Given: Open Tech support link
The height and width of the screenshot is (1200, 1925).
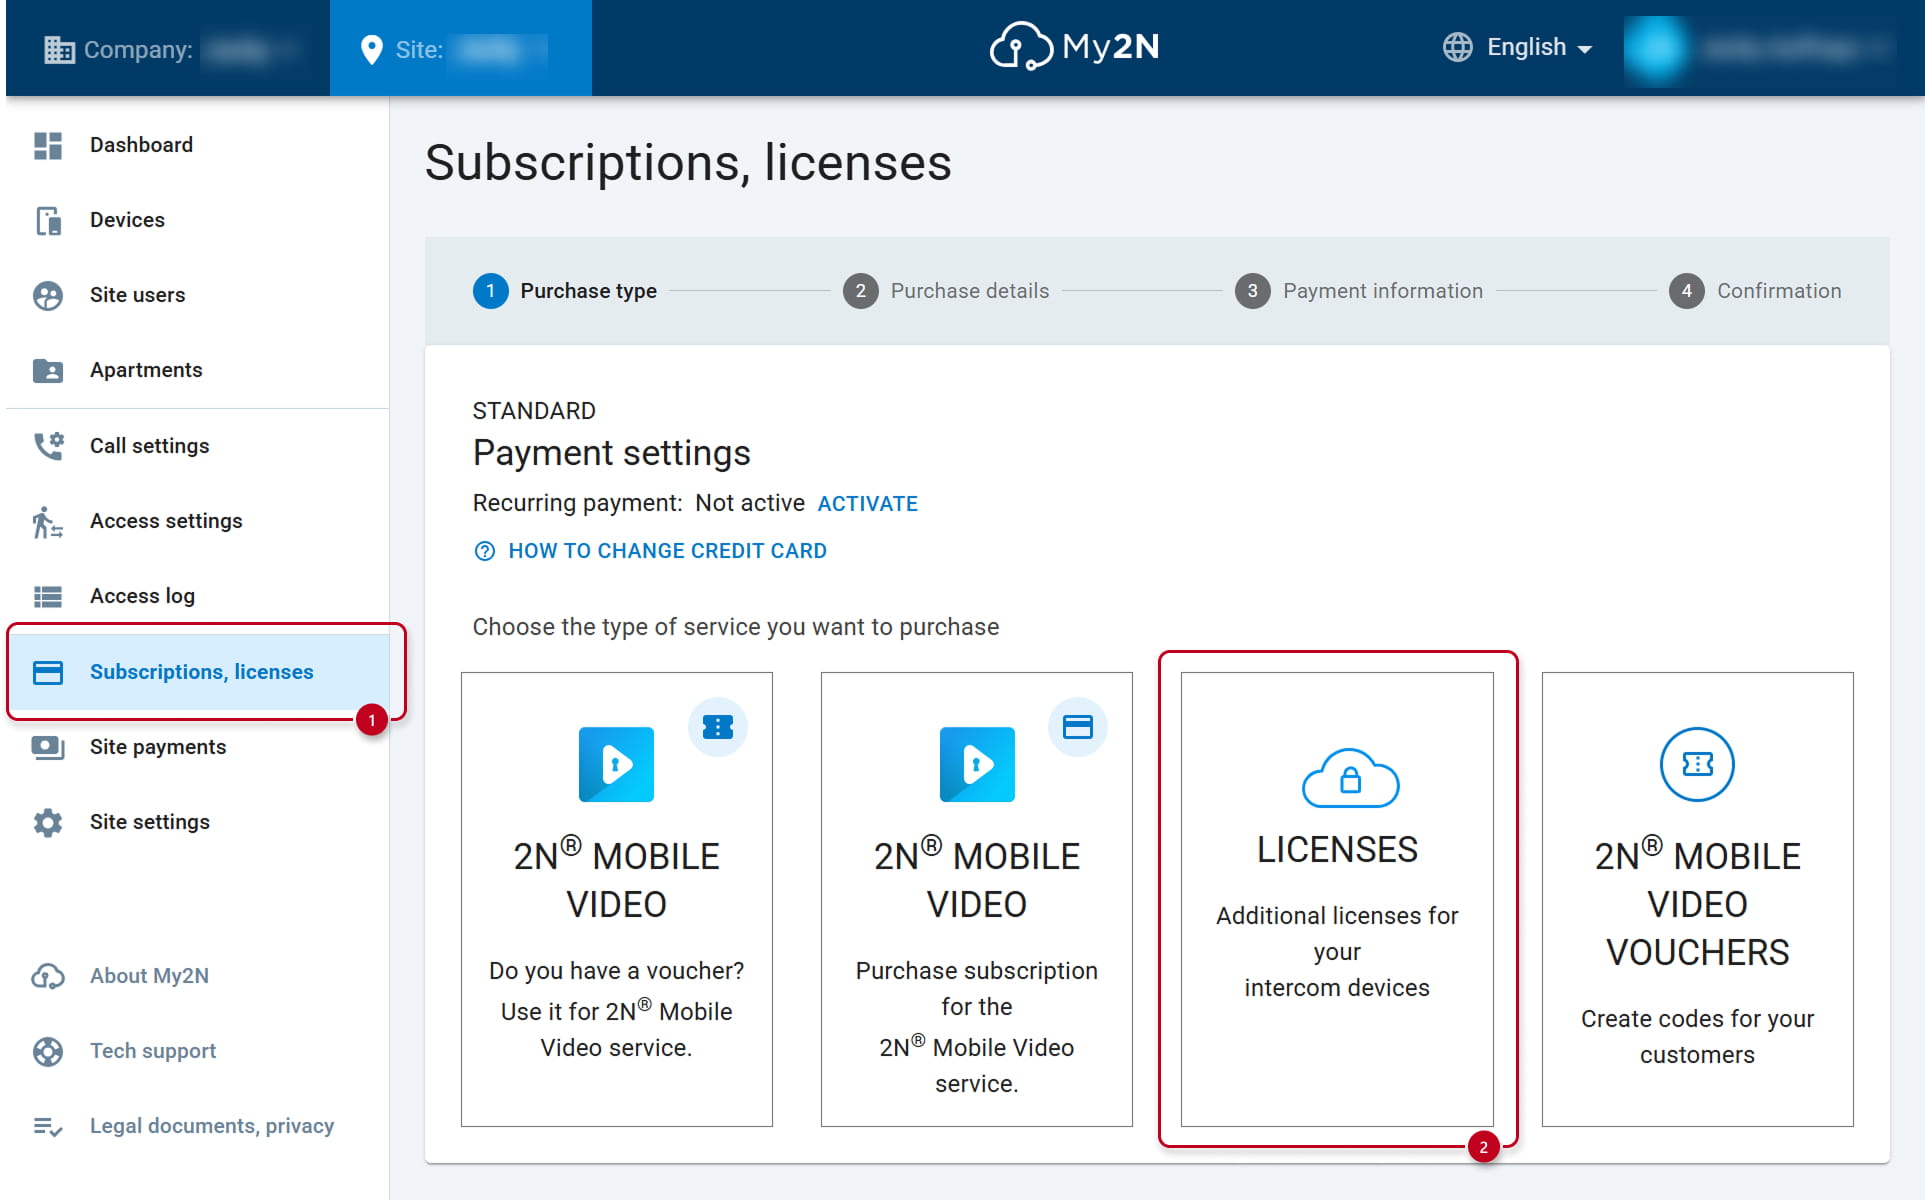Looking at the screenshot, I should 153,1052.
